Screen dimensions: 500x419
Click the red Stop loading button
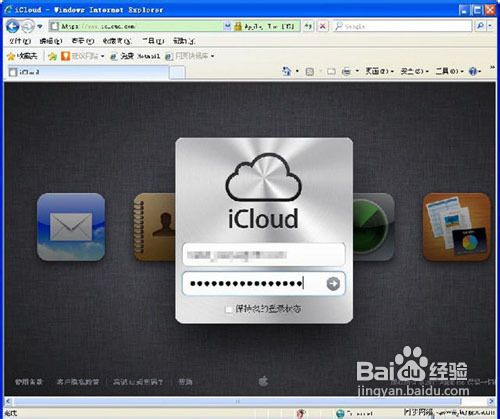[322, 26]
